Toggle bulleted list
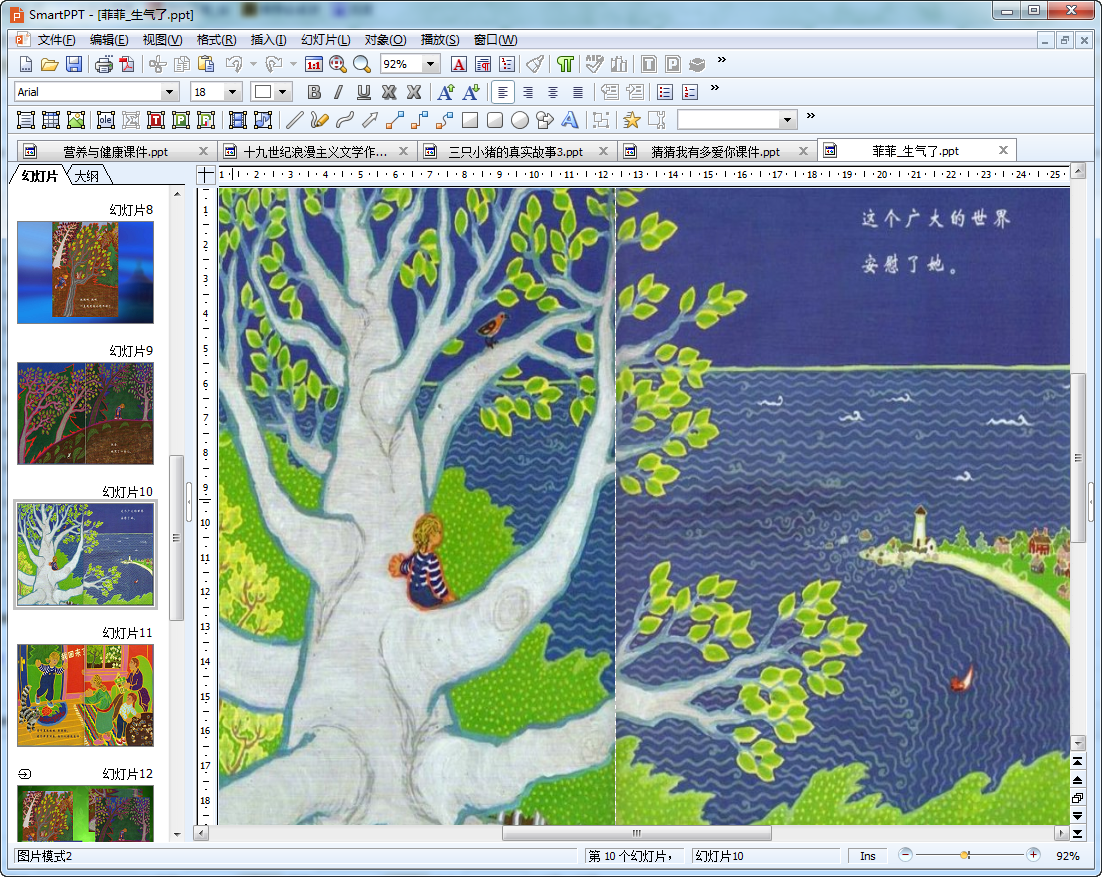 click(665, 92)
